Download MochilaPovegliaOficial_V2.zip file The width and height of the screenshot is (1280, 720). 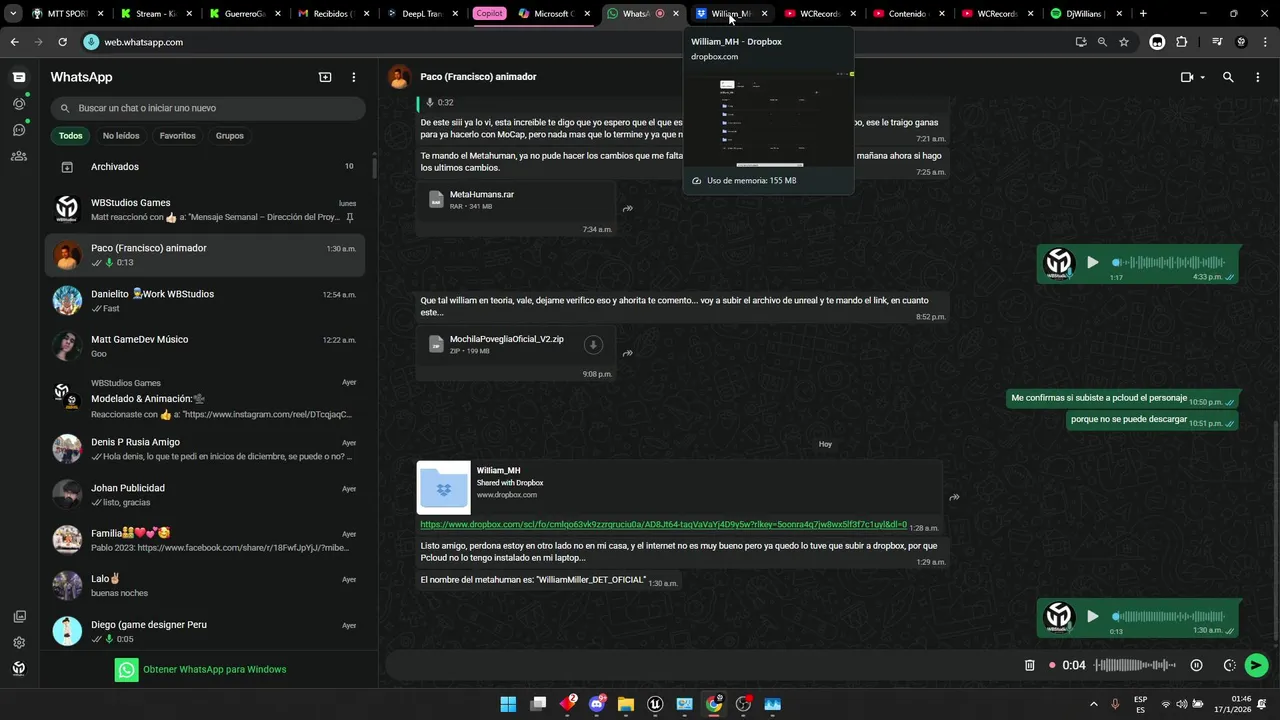pos(593,345)
